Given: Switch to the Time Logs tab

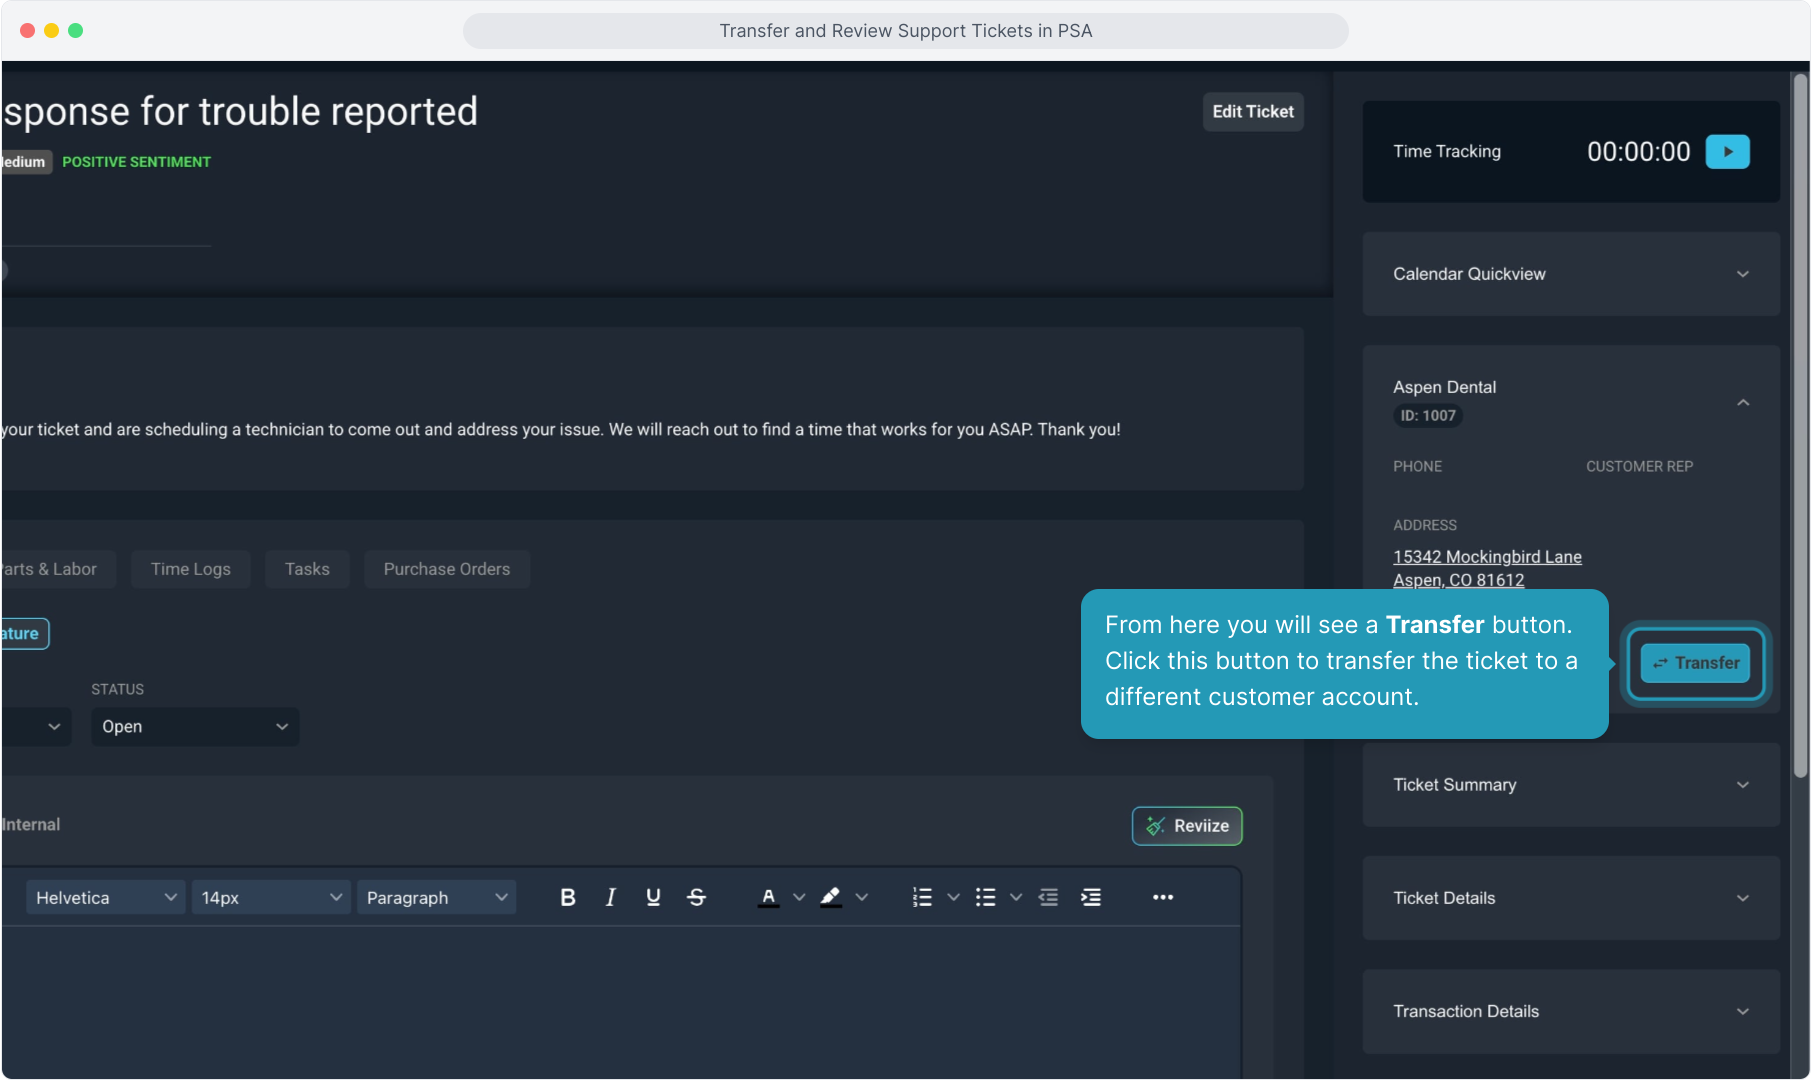Looking at the screenshot, I should [190, 569].
